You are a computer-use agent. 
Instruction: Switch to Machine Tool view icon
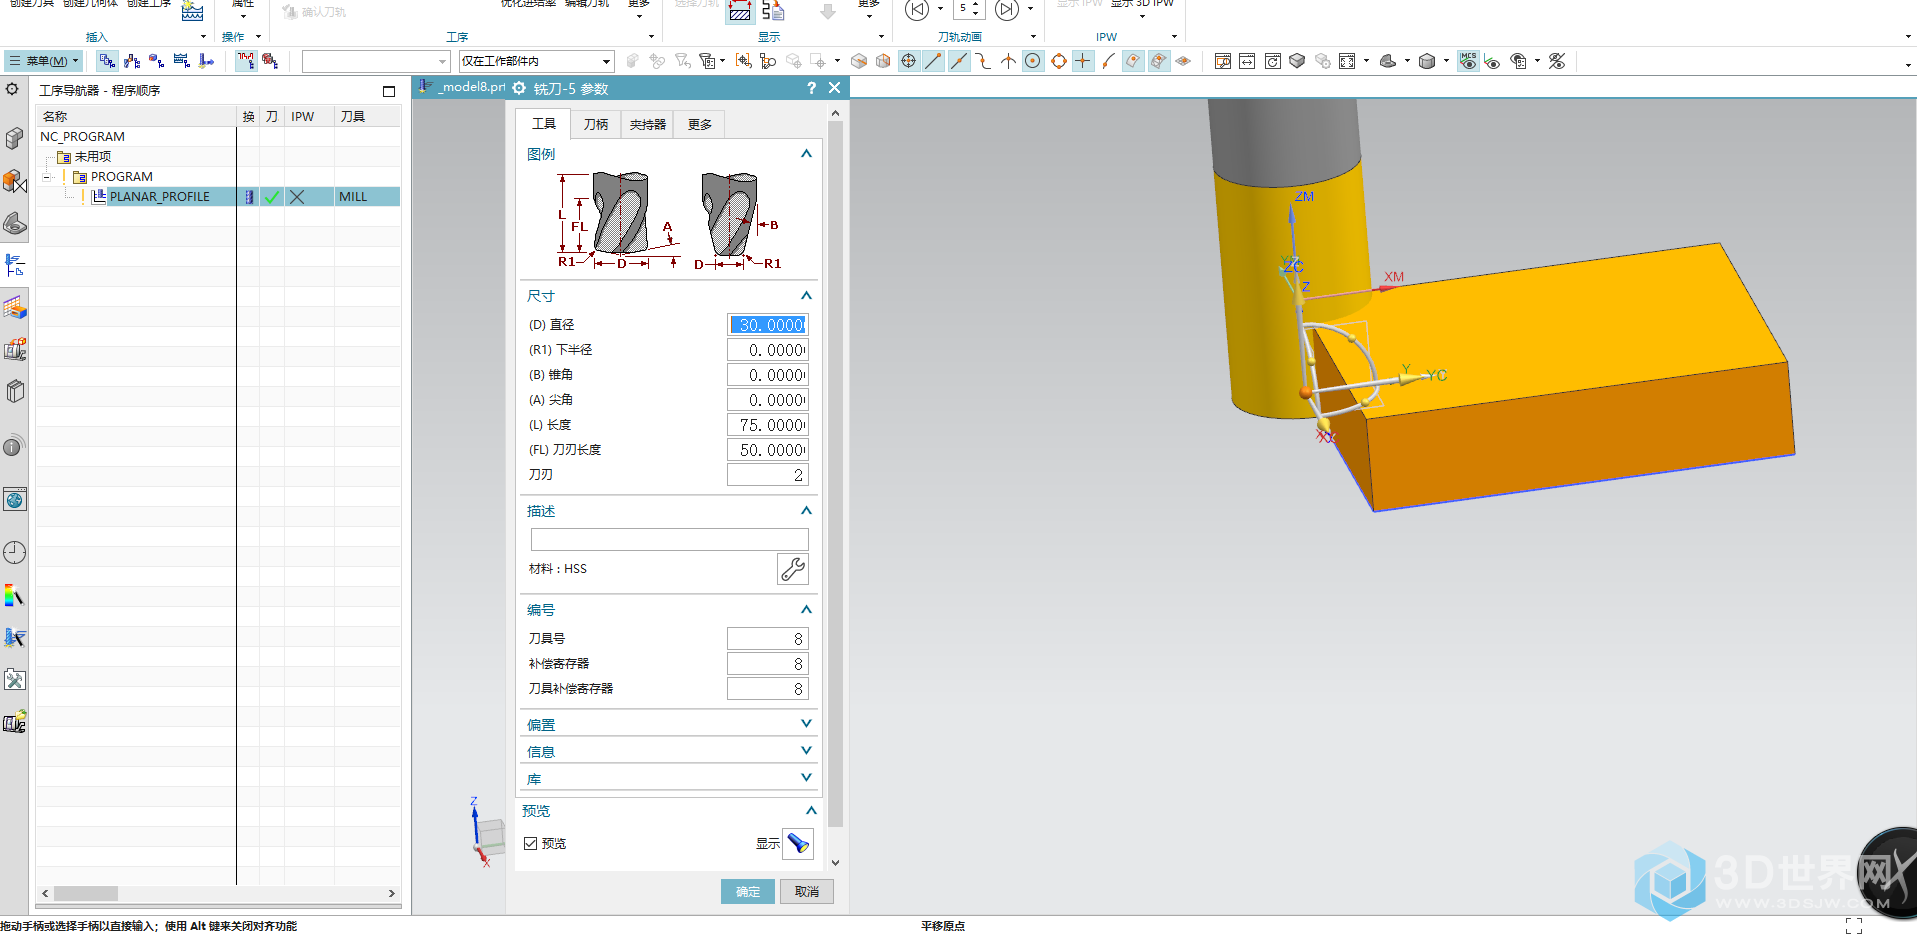pyautogui.click(x=132, y=61)
